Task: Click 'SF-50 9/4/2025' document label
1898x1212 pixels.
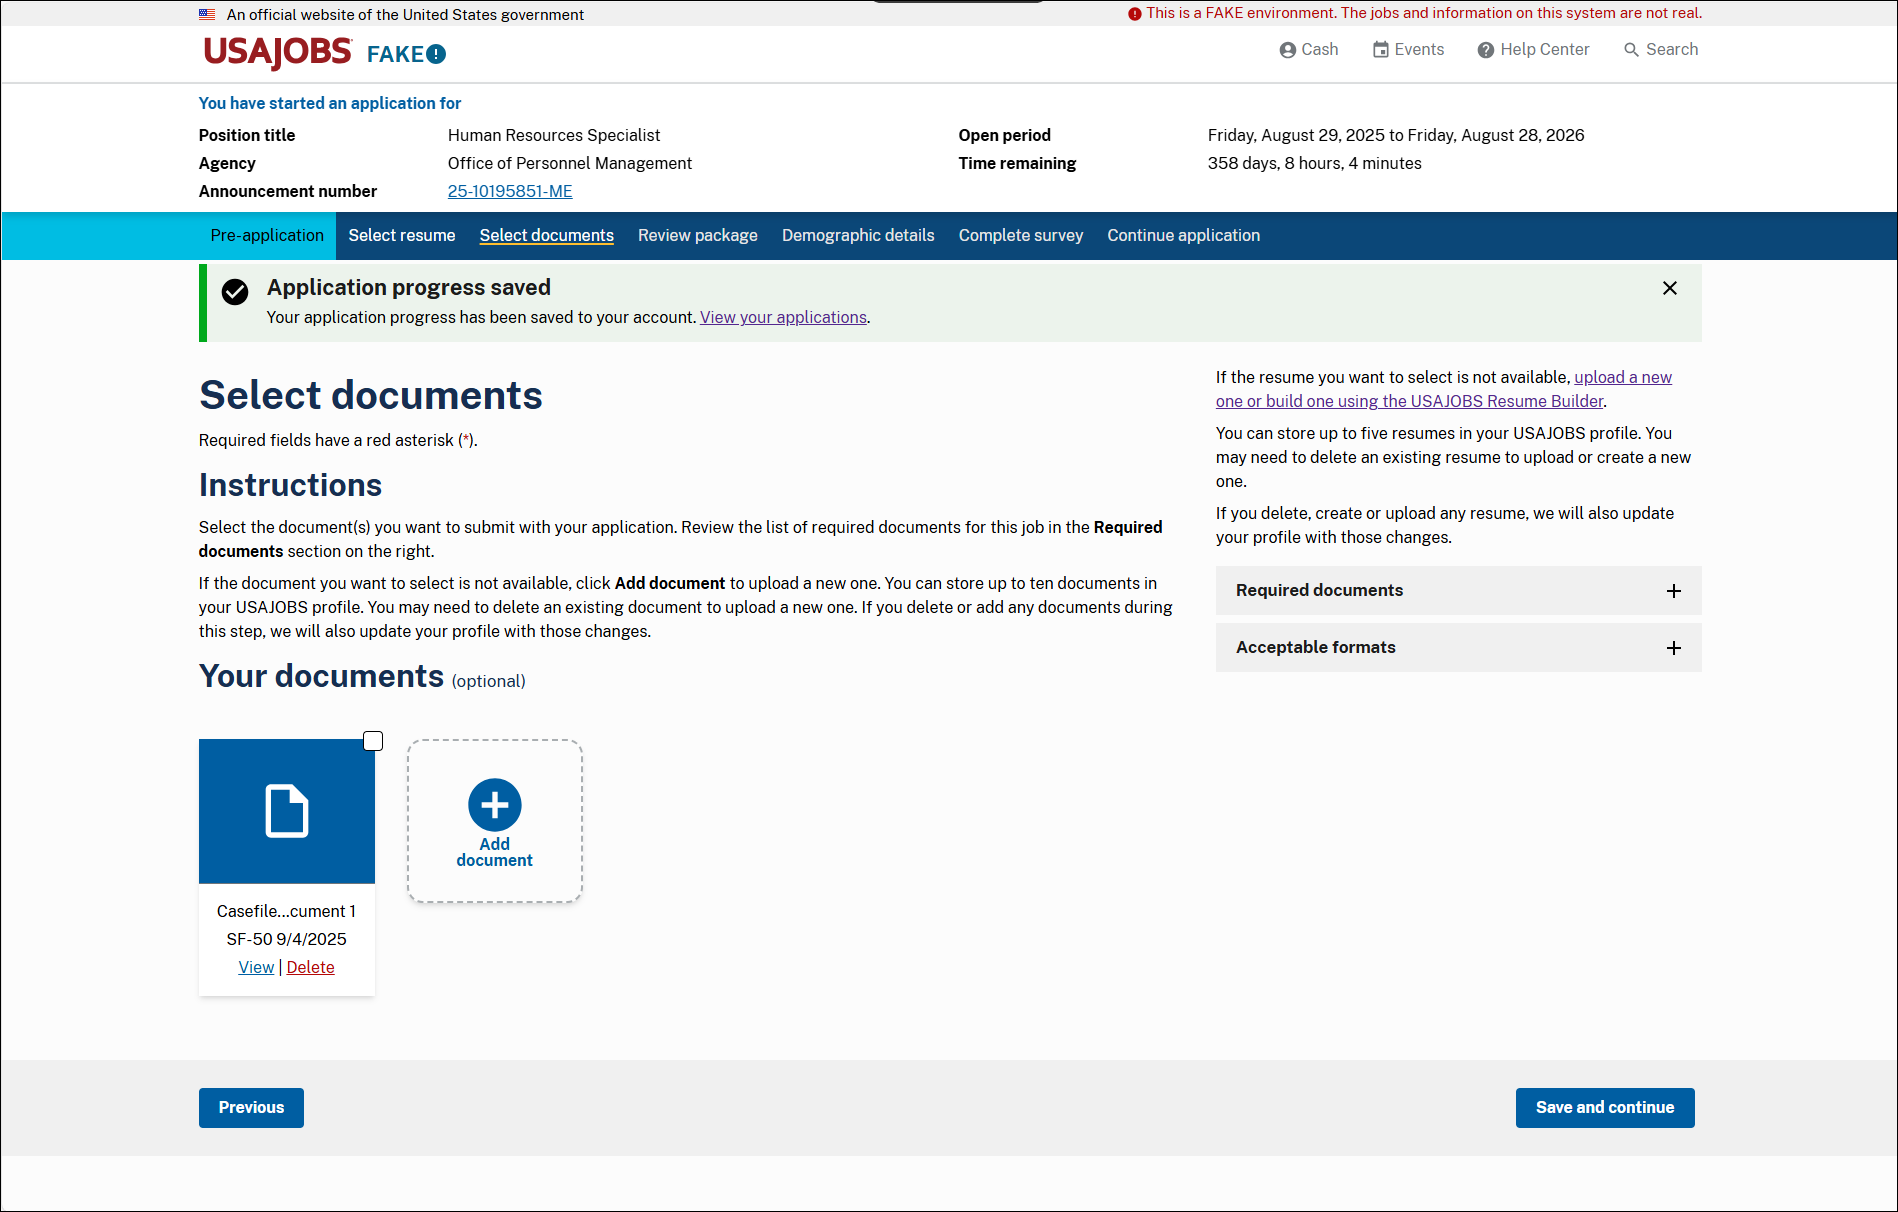Action: [x=287, y=940]
